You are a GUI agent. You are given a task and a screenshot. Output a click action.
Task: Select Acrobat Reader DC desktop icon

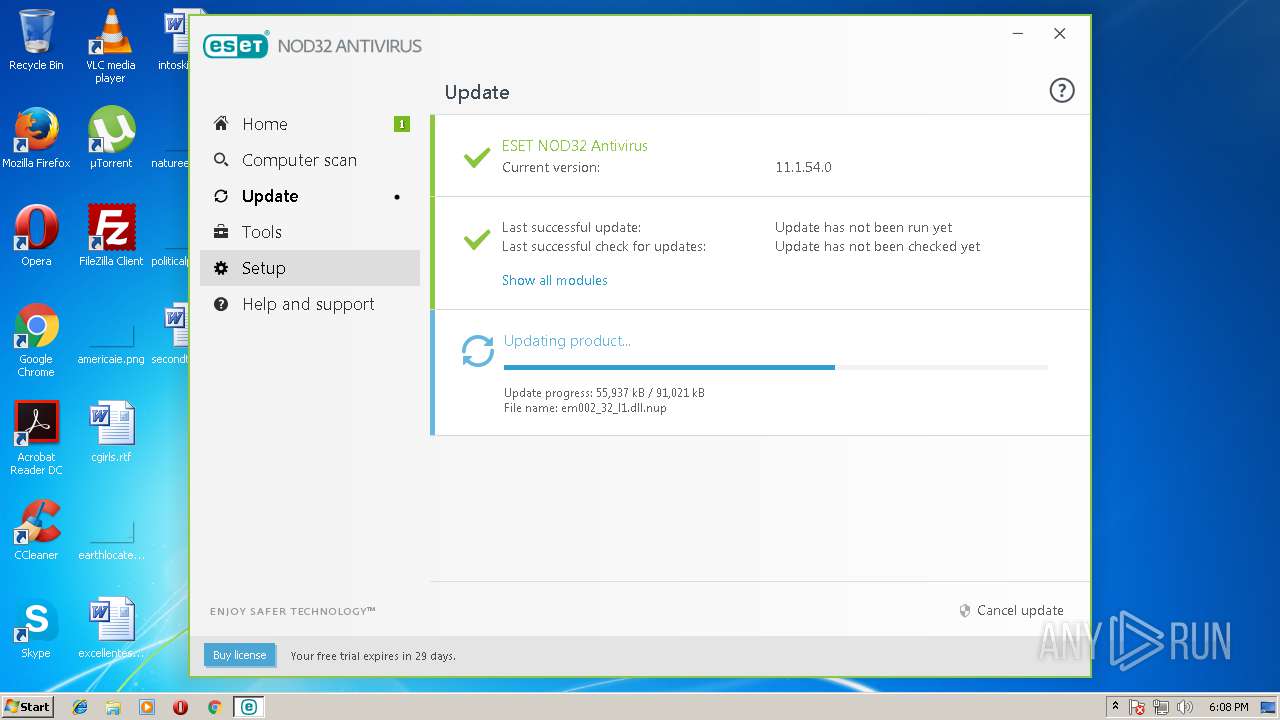pyautogui.click(x=36, y=438)
